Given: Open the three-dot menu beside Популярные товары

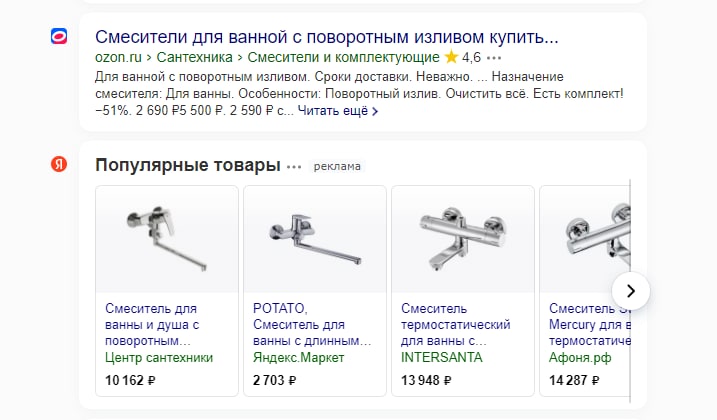Looking at the screenshot, I should tap(294, 167).
